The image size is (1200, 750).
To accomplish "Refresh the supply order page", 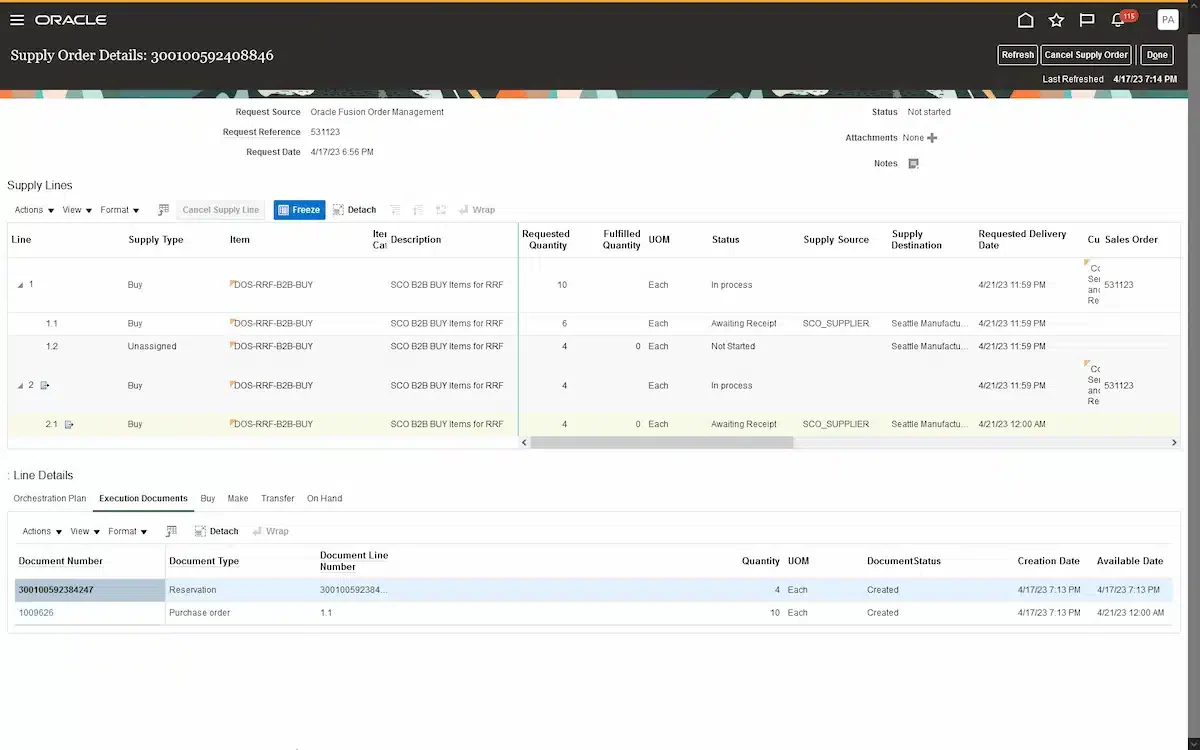I will pyautogui.click(x=1018, y=55).
